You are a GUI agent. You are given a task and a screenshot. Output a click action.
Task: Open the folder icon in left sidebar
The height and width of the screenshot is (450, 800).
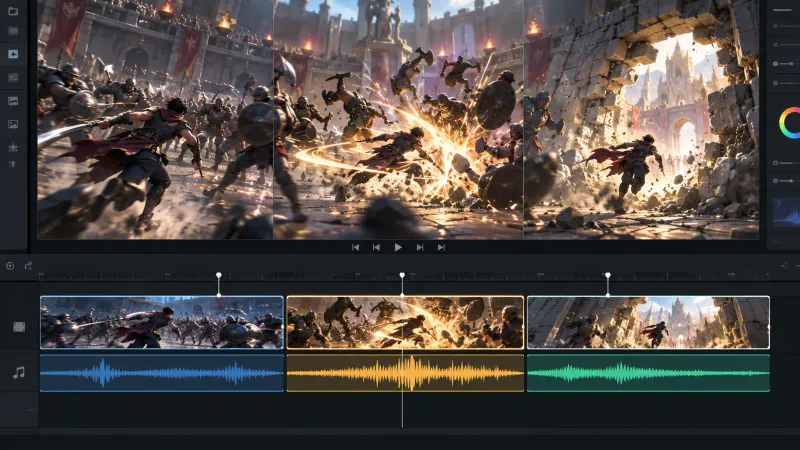tap(13, 11)
